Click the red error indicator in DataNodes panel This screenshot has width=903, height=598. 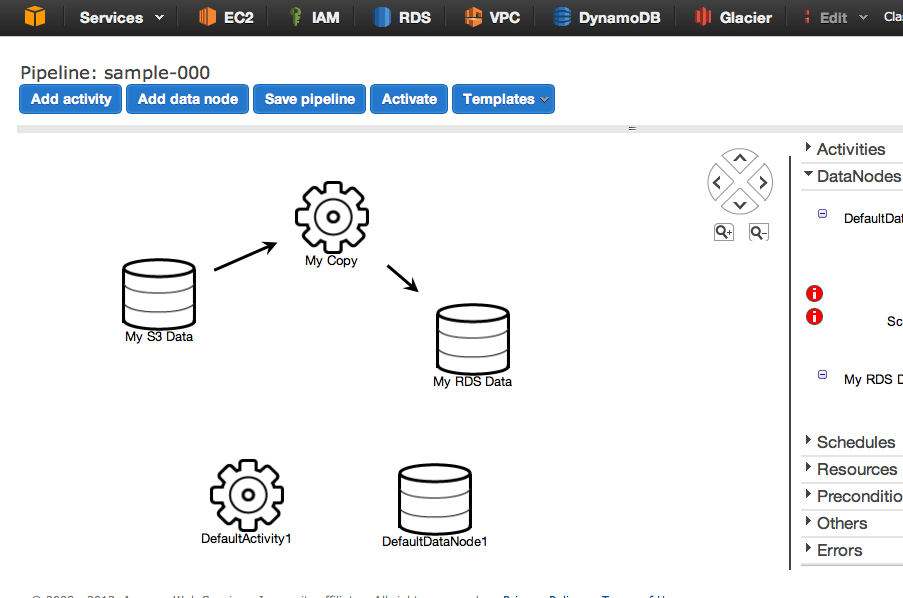tap(814, 293)
